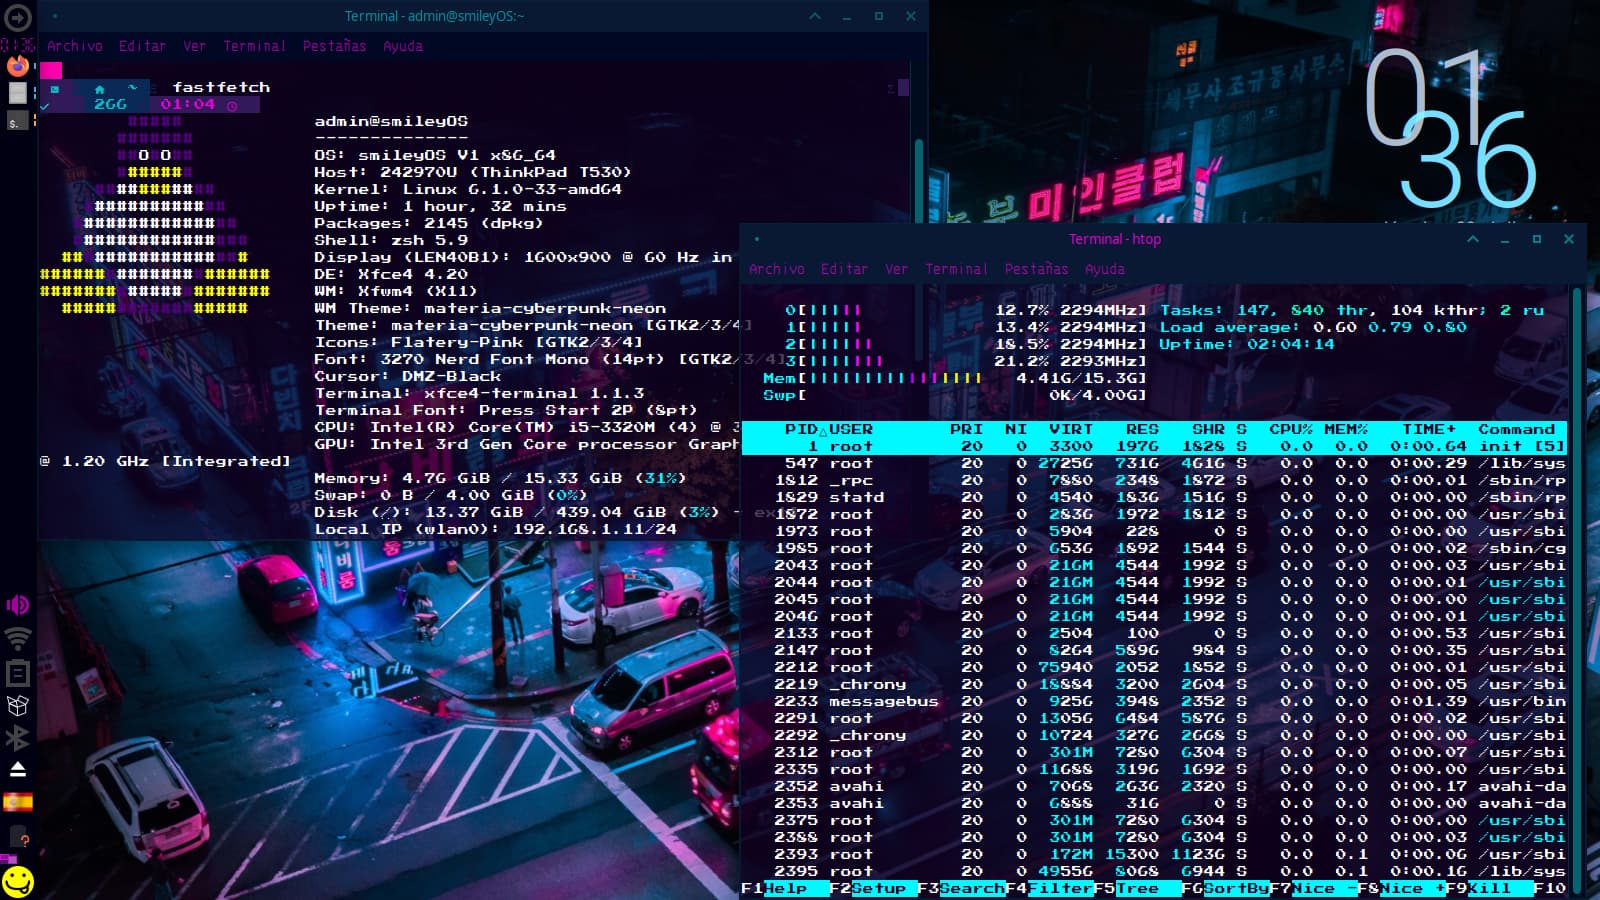The width and height of the screenshot is (1600, 900).
Task: Open Archivo menu in htop terminal window
Action: 777,269
